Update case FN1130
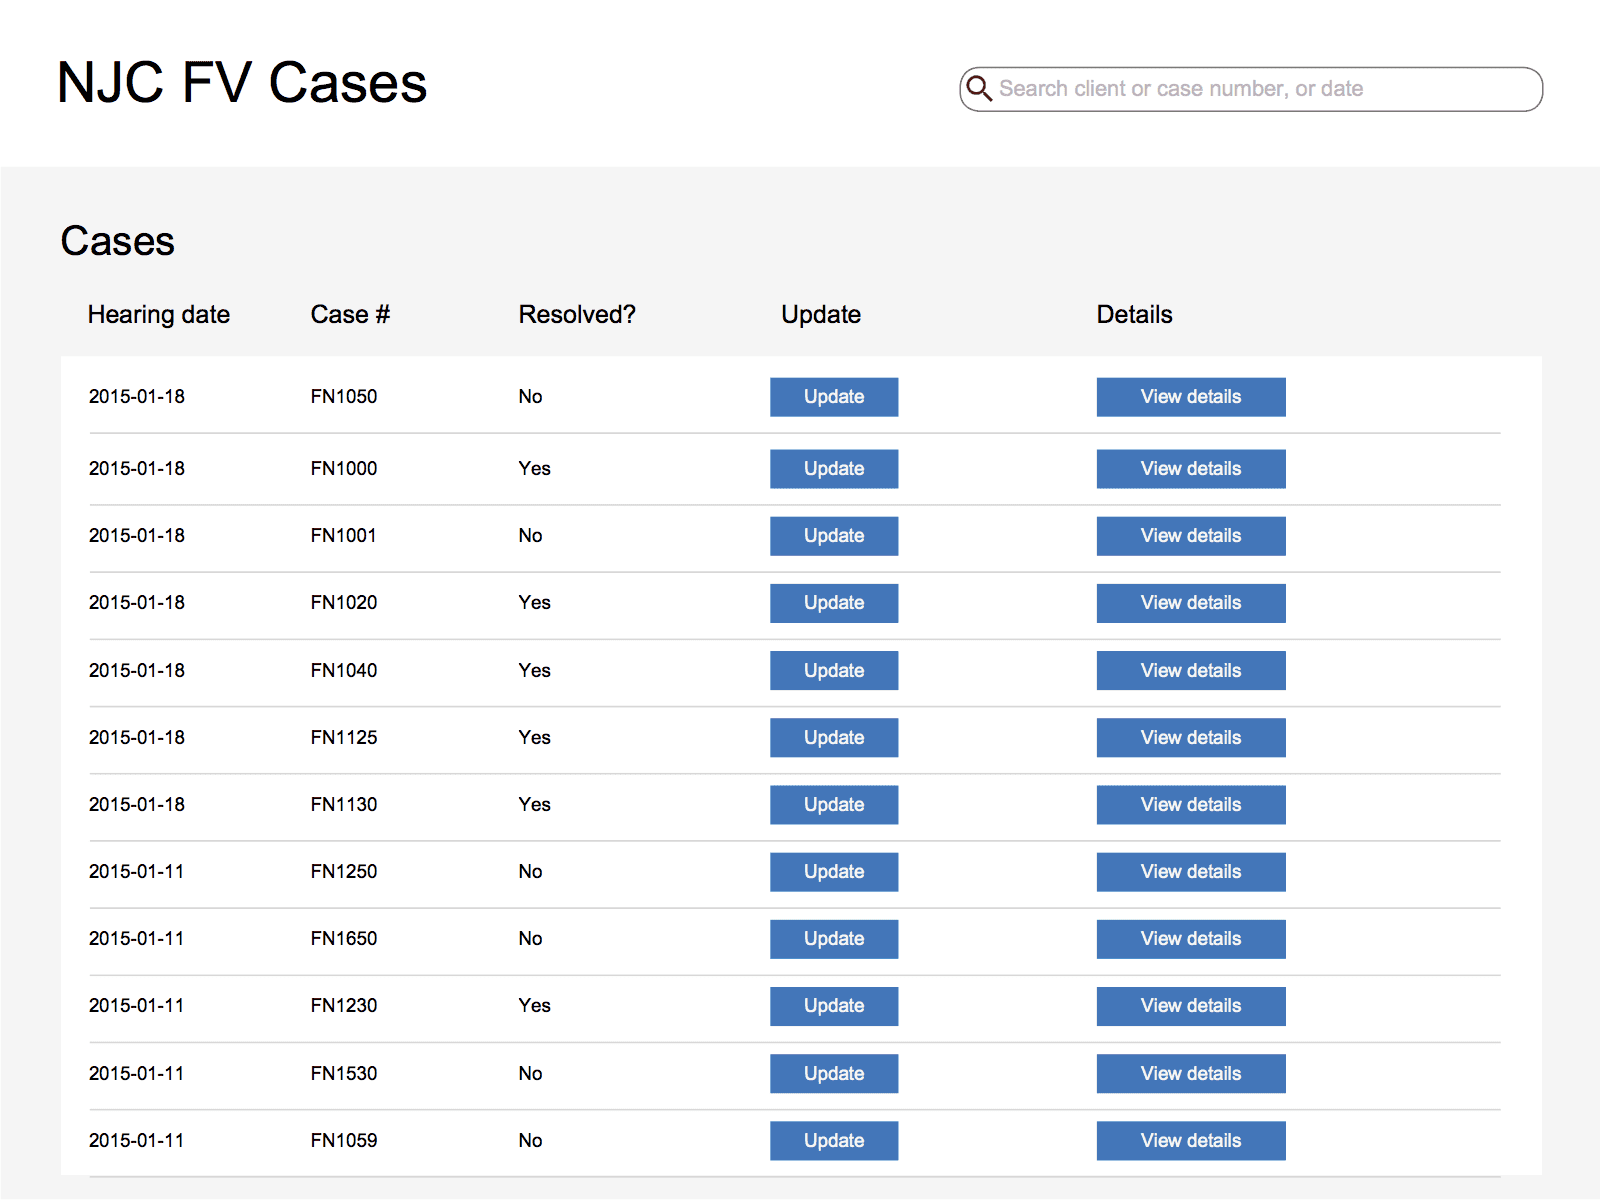Screen dimensions: 1600x1200 click(834, 805)
